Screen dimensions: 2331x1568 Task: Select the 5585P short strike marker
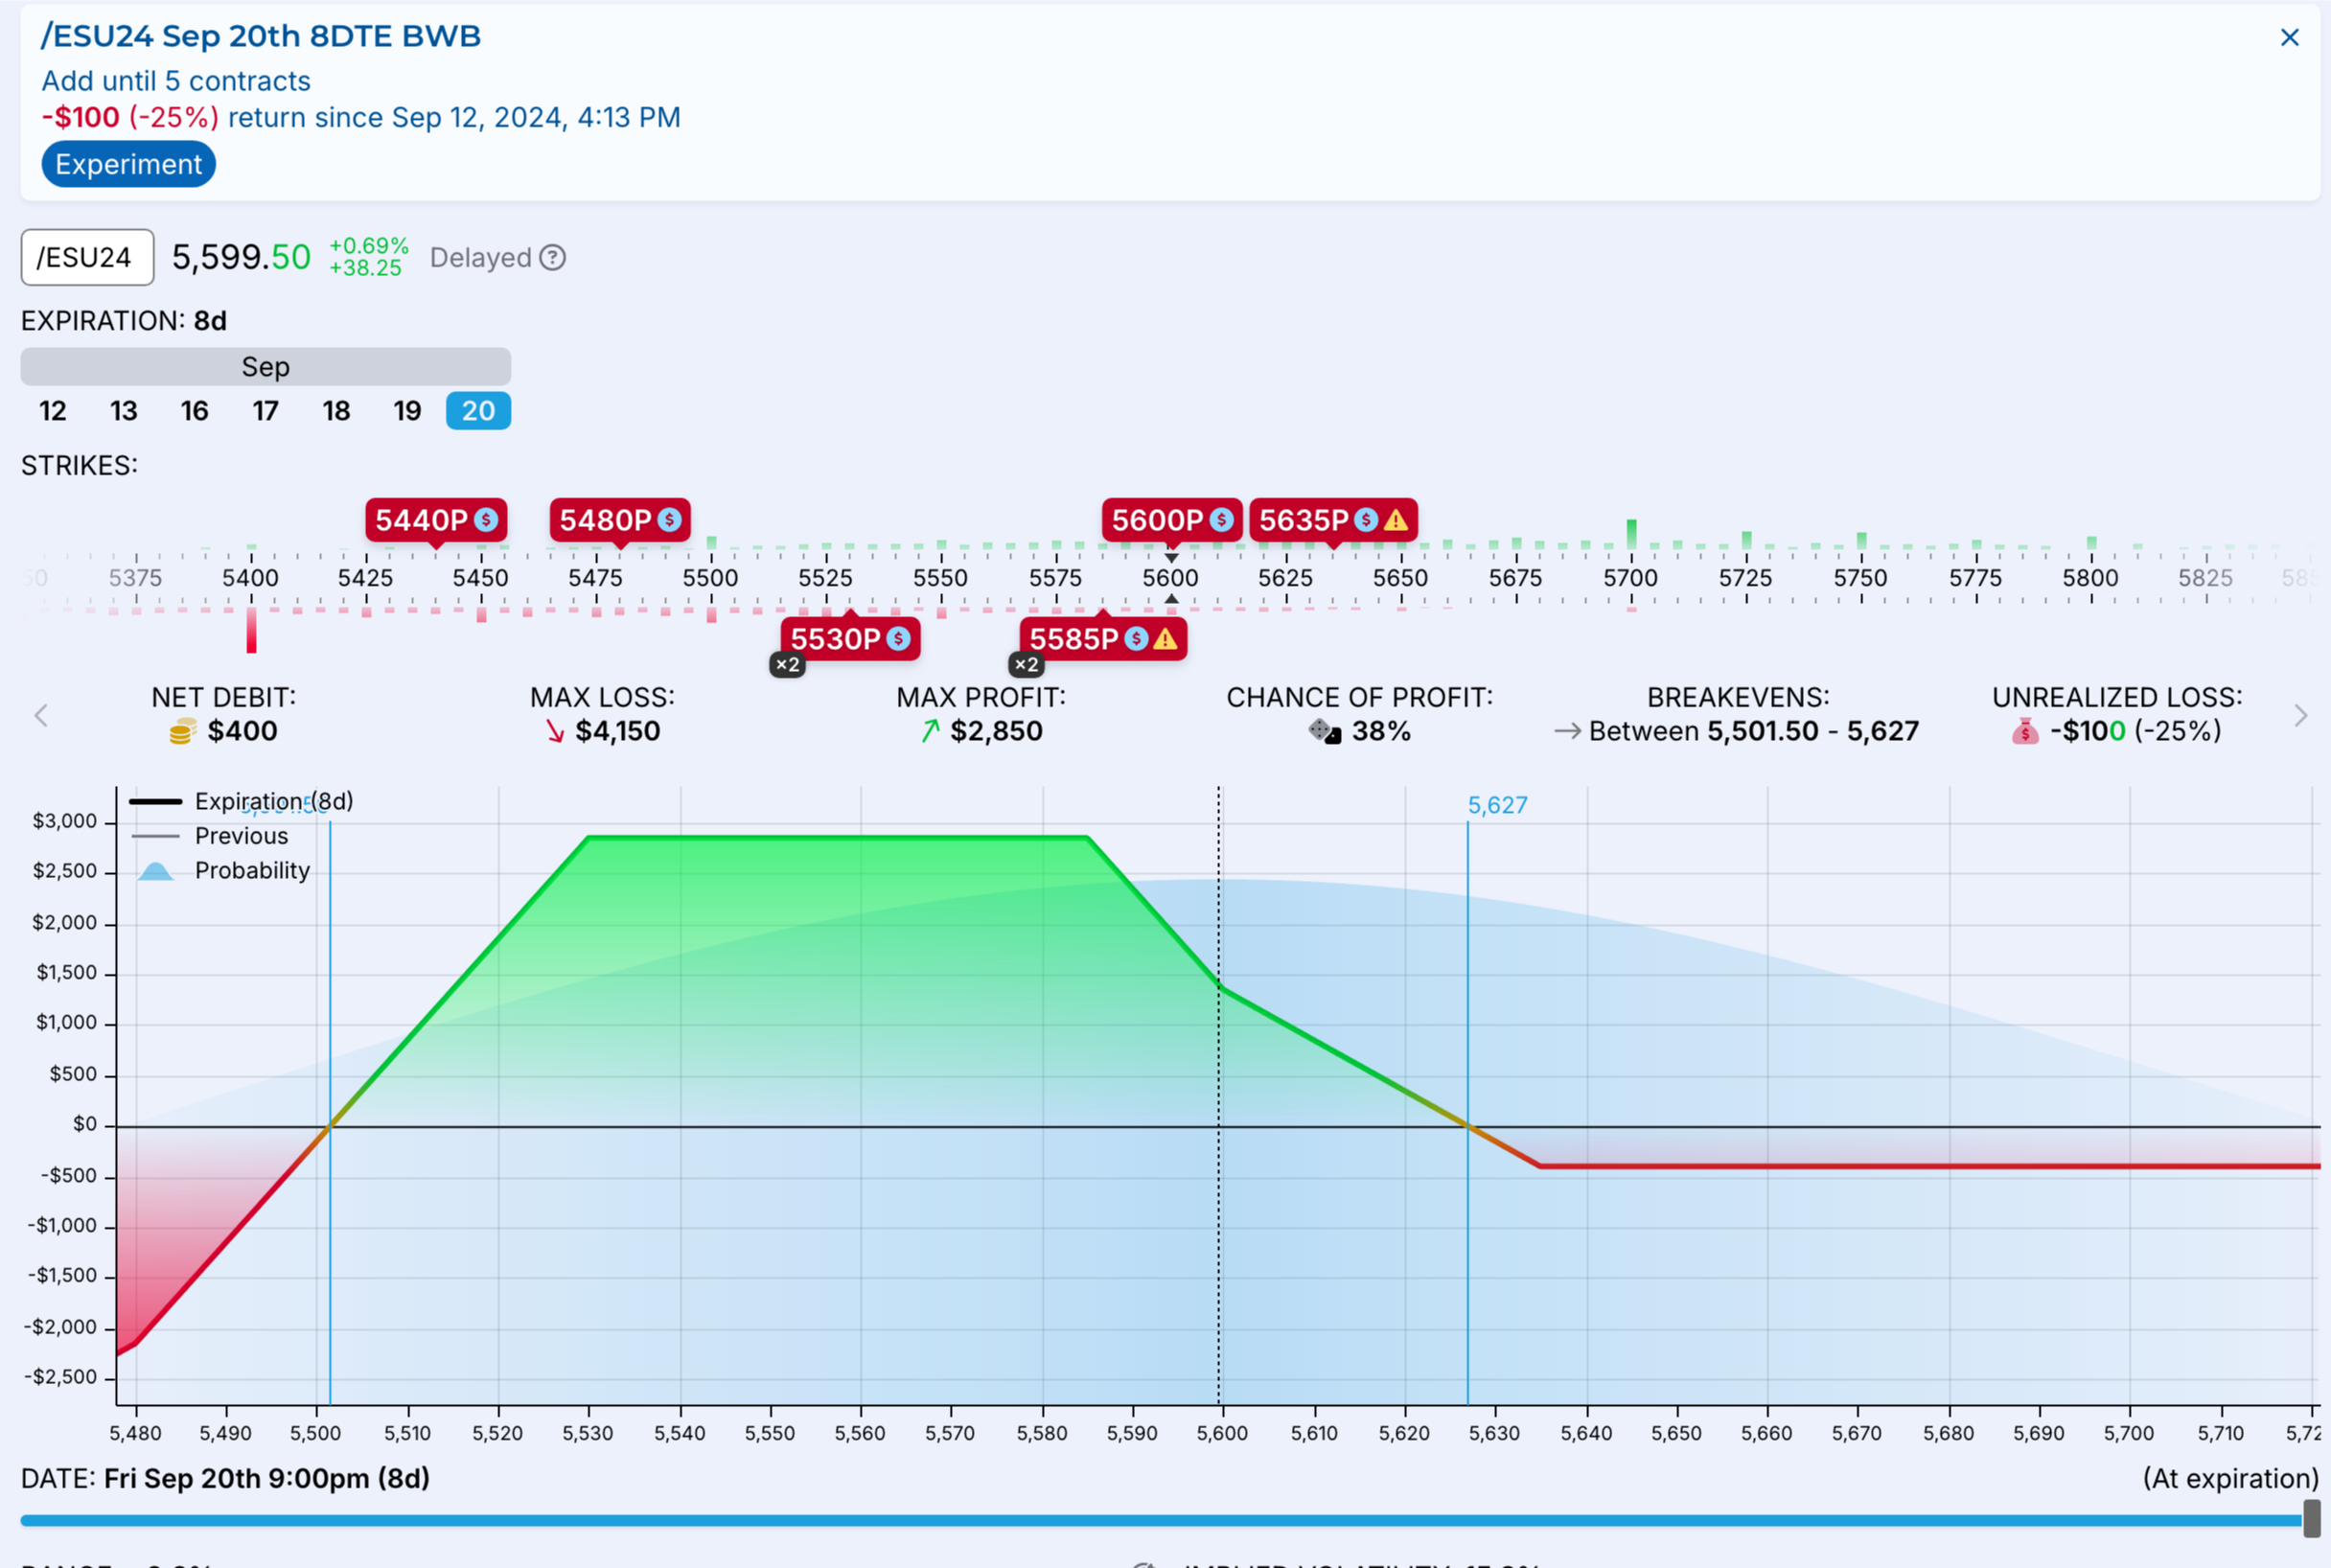[x=1103, y=639]
